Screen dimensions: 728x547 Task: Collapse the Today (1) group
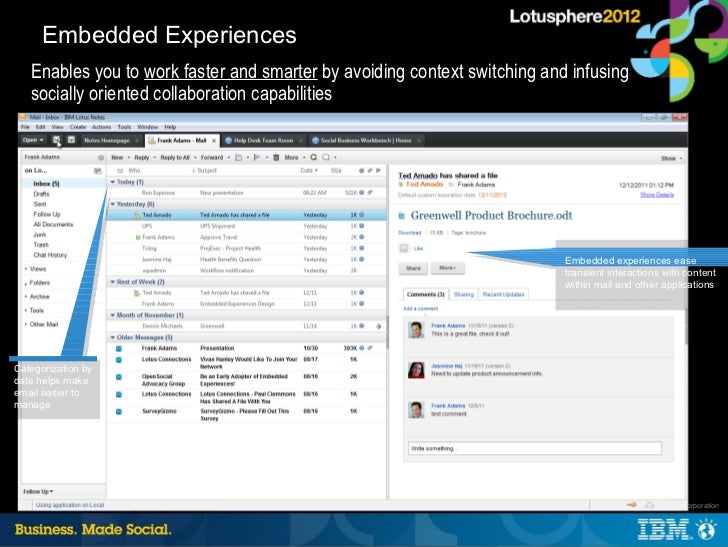113,182
